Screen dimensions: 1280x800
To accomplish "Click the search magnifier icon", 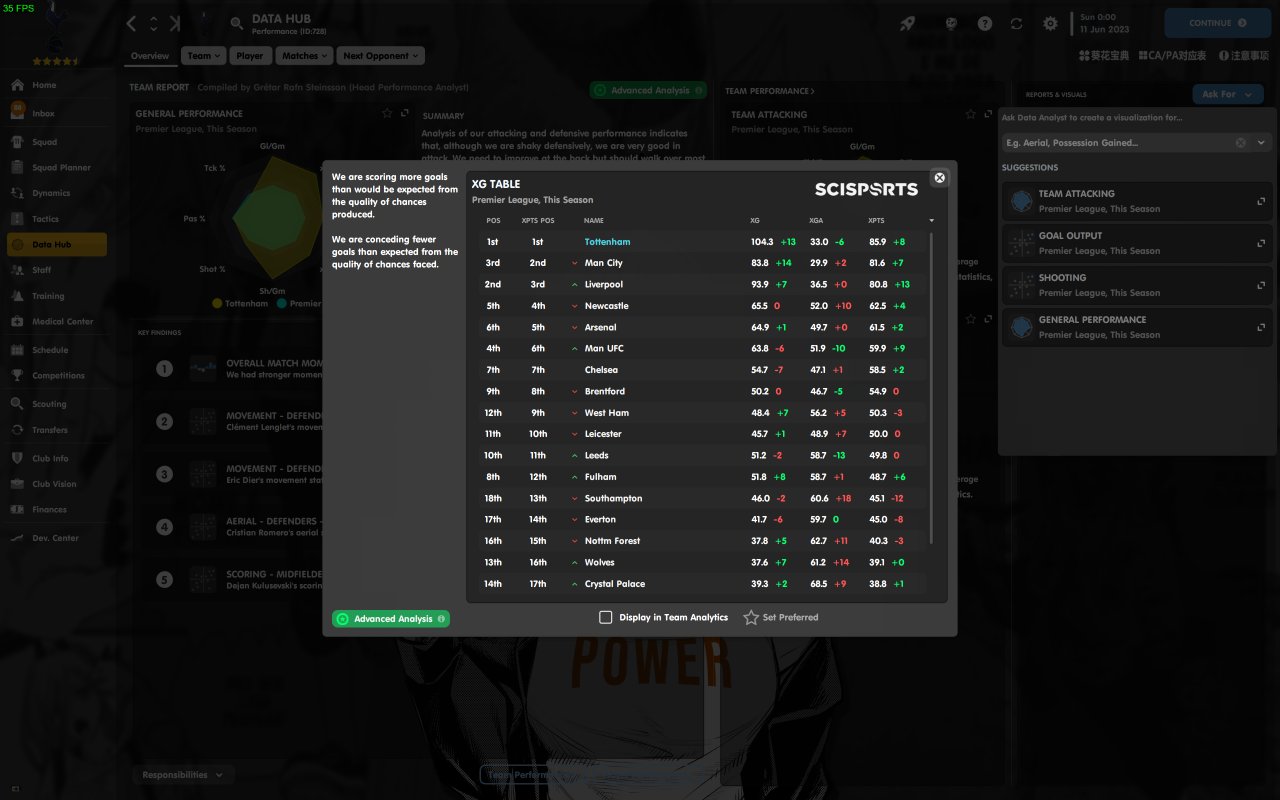I will (237, 23).
